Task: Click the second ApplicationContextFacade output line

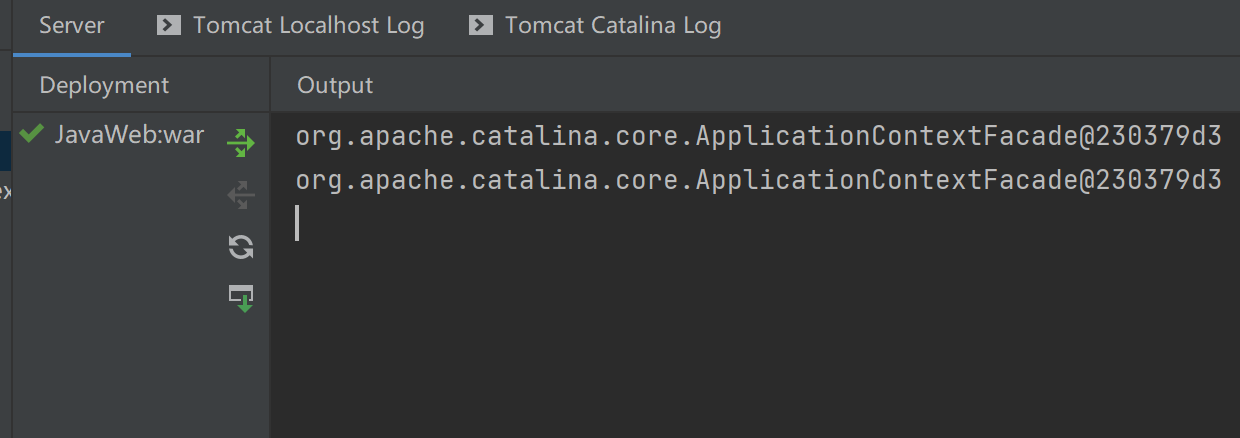Action: tap(759, 180)
